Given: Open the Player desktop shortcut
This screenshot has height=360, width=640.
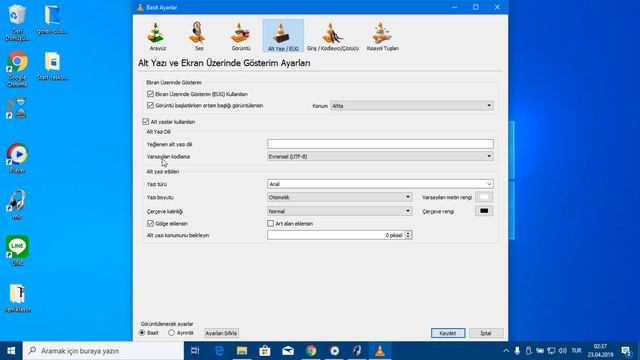Looking at the screenshot, I should tap(17, 158).
